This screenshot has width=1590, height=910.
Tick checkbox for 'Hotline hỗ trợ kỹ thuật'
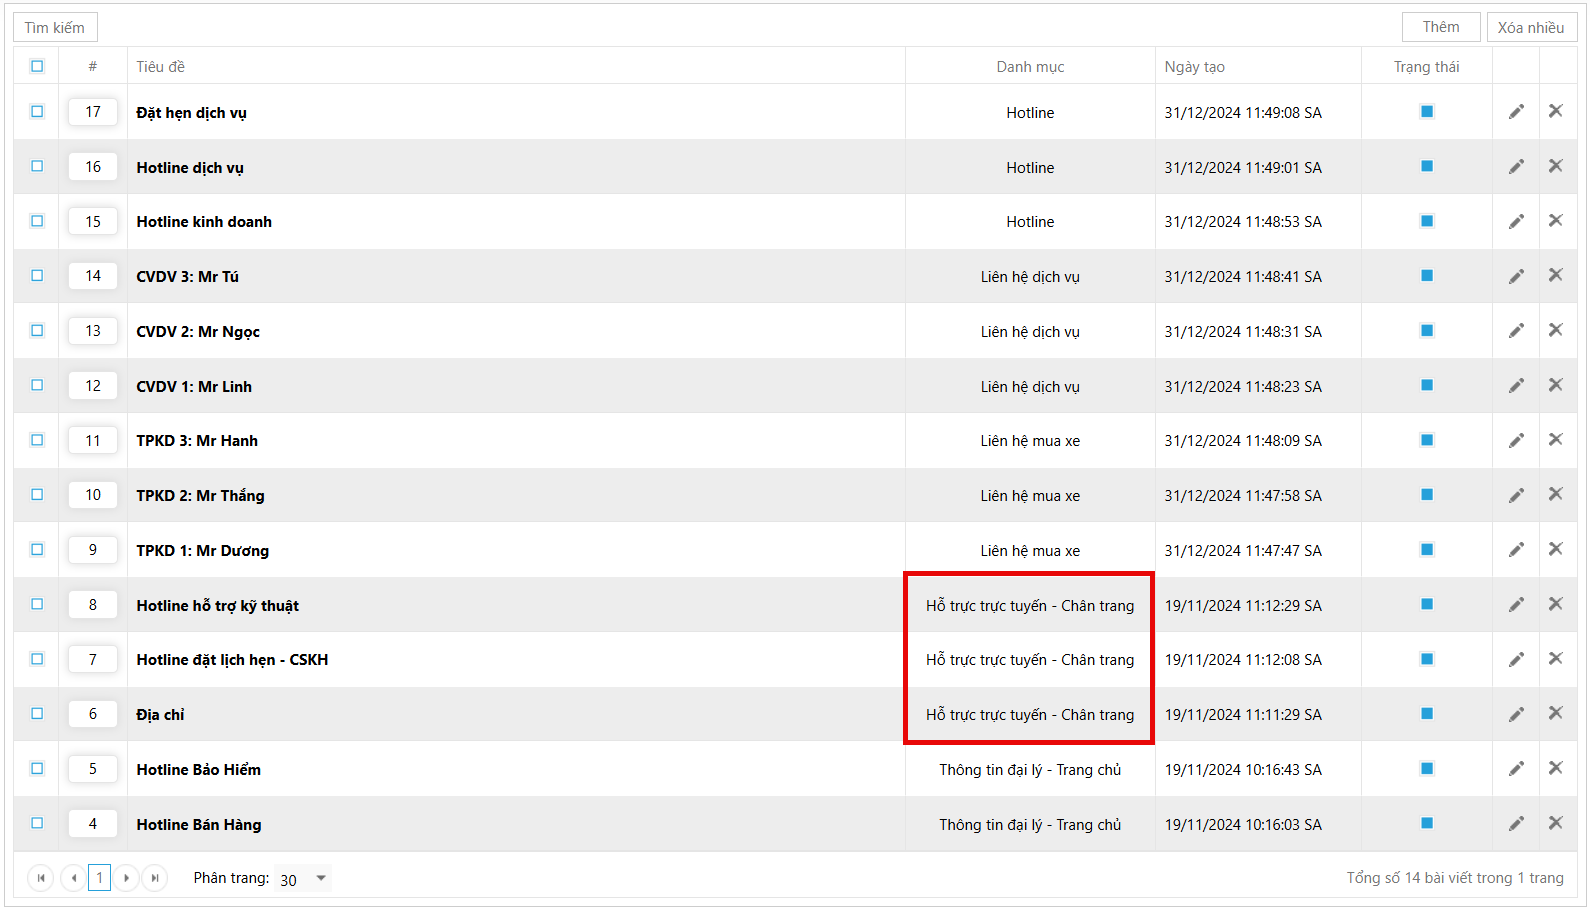pos(37,604)
